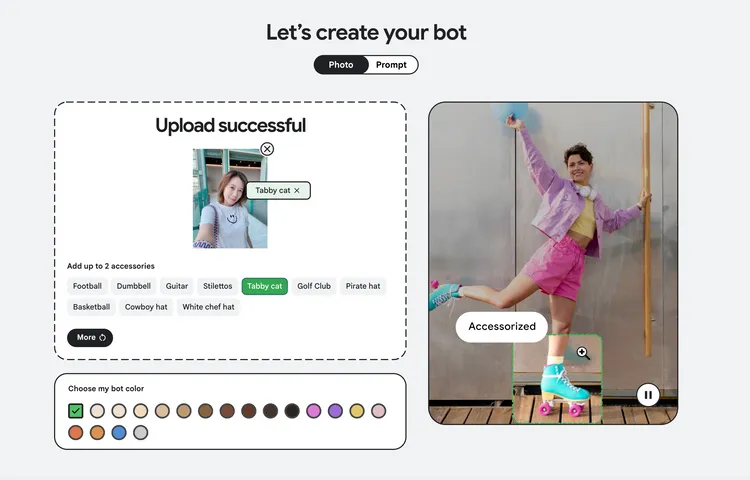Image resolution: width=750 pixels, height=480 pixels.
Task: Pause the preview video
Action: pos(648,395)
